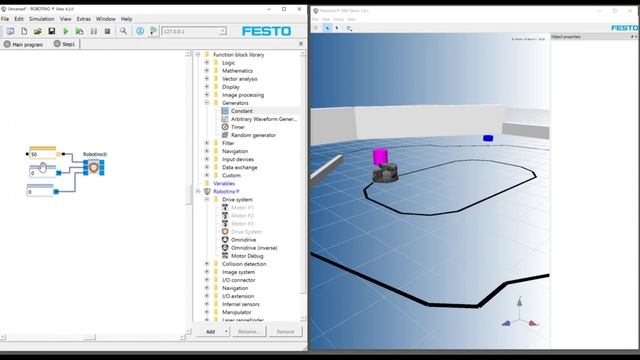Collapse the Drive system folder
Viewport: 640px width, 360px height.
coord(207,199)
